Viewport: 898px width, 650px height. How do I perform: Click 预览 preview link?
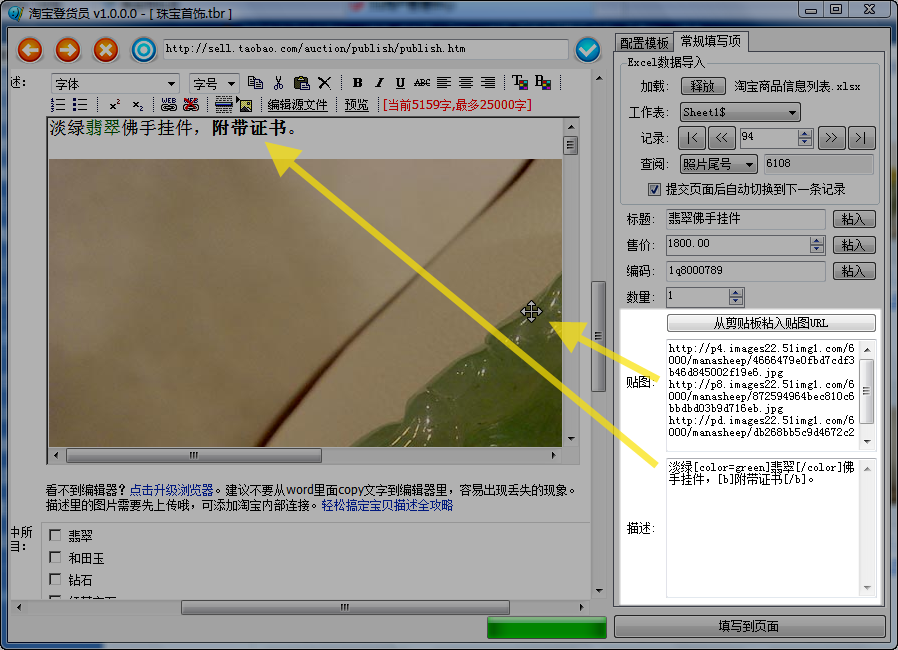pos(356,105)
